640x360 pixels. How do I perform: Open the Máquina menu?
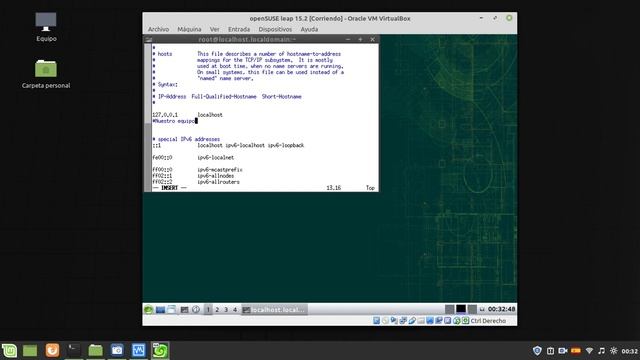(x=189, y=29)
